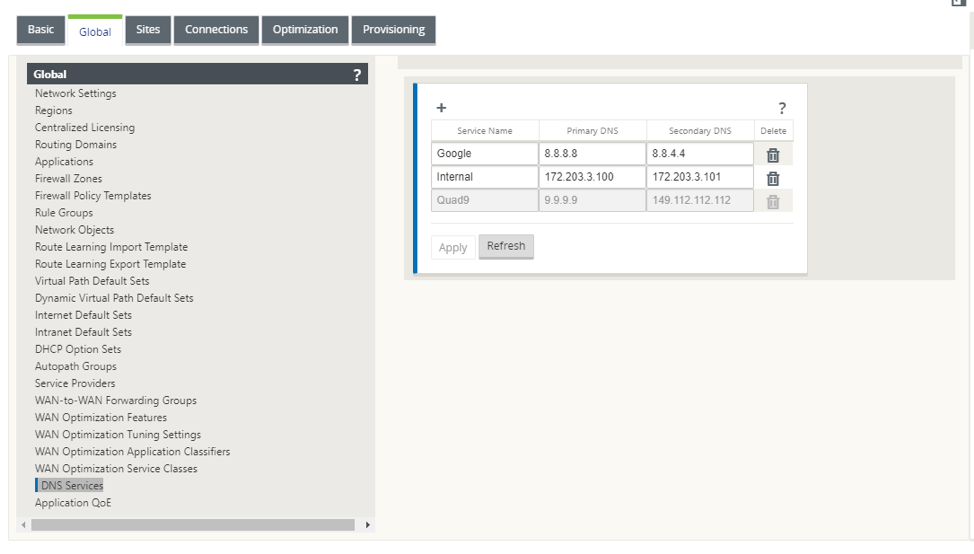This screenshot has height=554, width=974.
Task: Open Firewall Zones
Action: 68,179
